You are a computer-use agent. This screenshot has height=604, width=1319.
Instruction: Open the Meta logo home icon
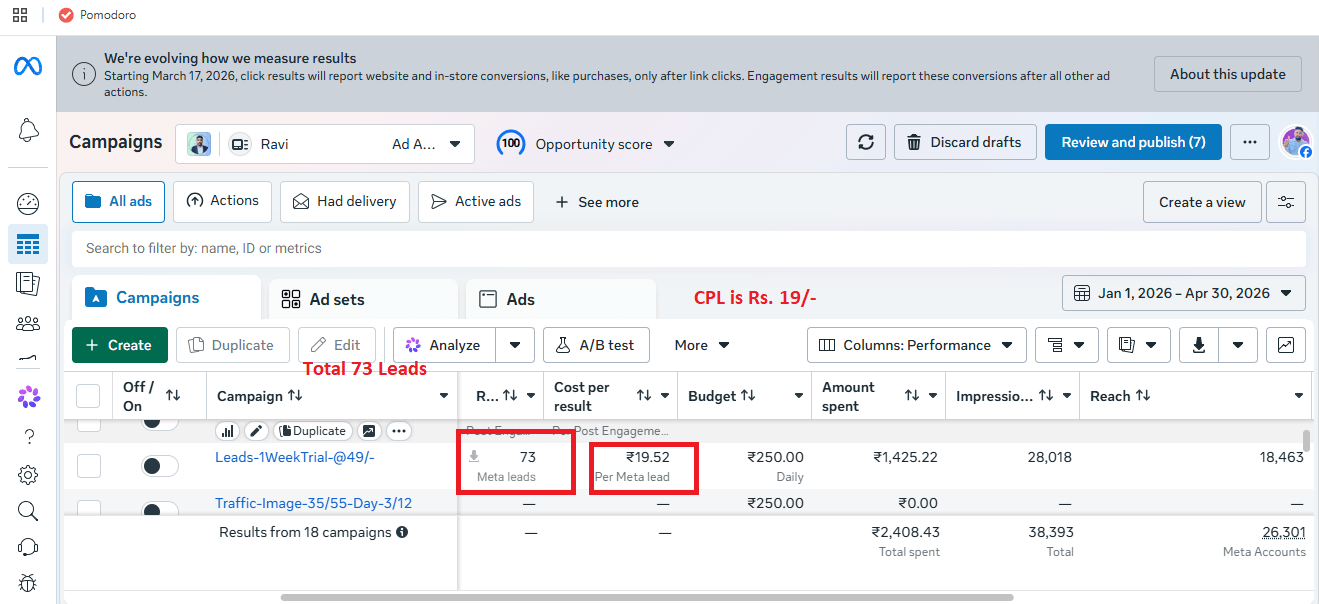[28, 67]
